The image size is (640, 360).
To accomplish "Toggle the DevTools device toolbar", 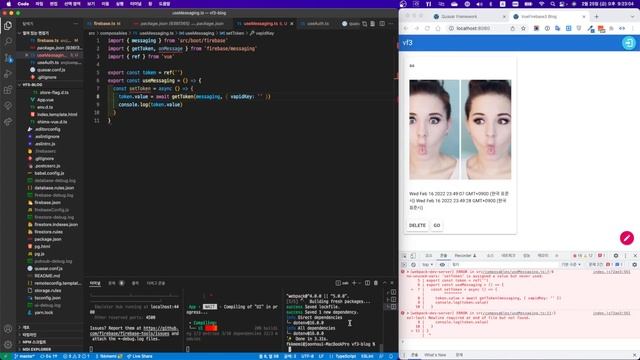I will point(413,256).
